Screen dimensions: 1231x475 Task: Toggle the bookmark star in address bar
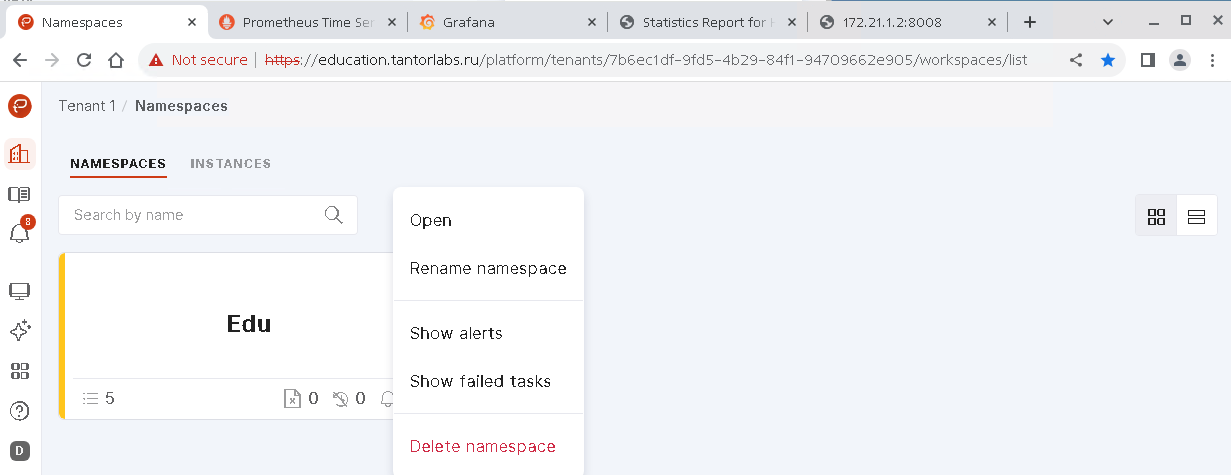(x=1107, y=60)
